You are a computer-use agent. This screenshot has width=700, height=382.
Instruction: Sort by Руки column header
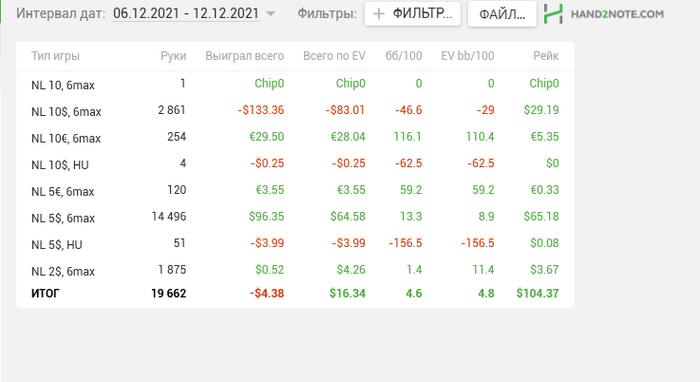(x=173, y=56)
